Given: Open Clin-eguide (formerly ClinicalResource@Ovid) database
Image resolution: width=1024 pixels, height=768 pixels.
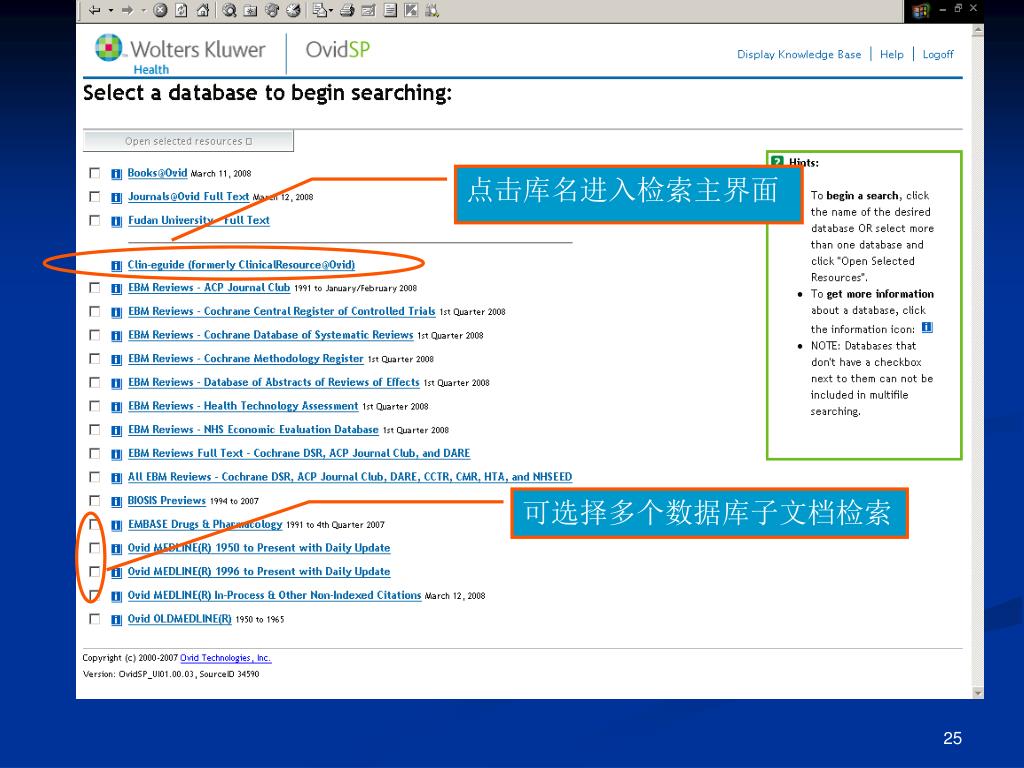Looking at the screenshot, I should point(241,264).
